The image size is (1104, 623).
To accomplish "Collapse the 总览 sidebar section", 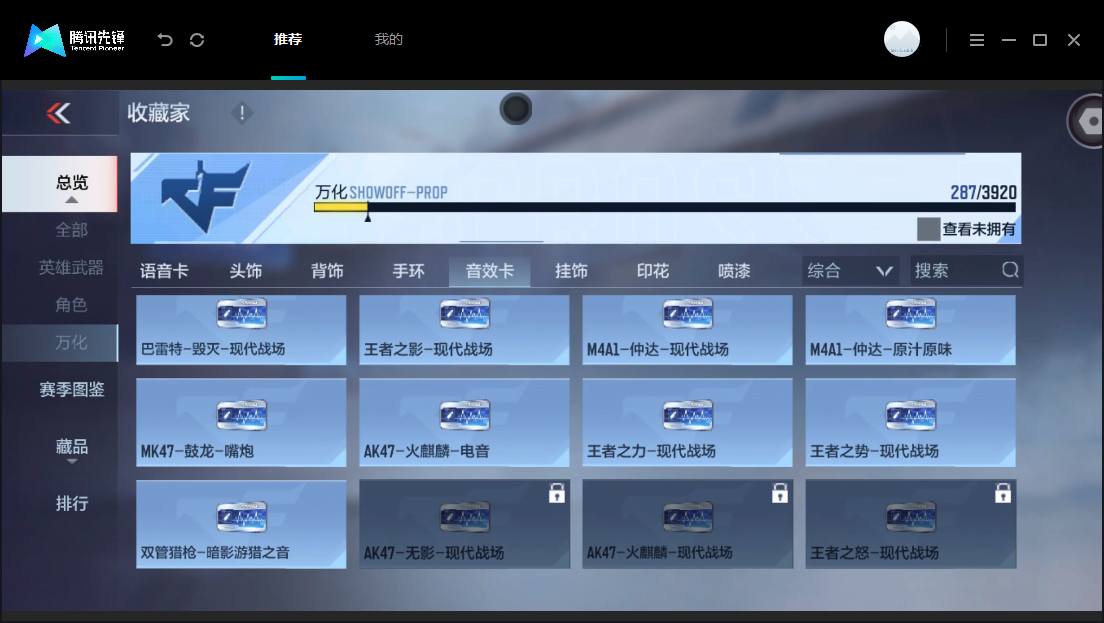I will (x=59, y=184).
